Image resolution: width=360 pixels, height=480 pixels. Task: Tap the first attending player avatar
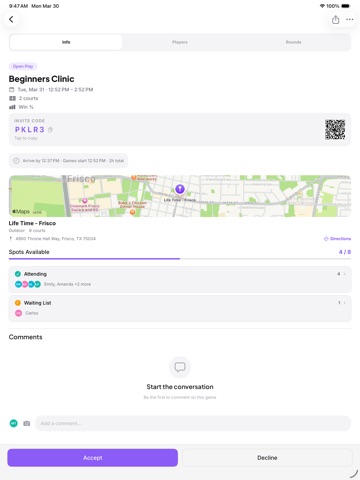point(18,284)
